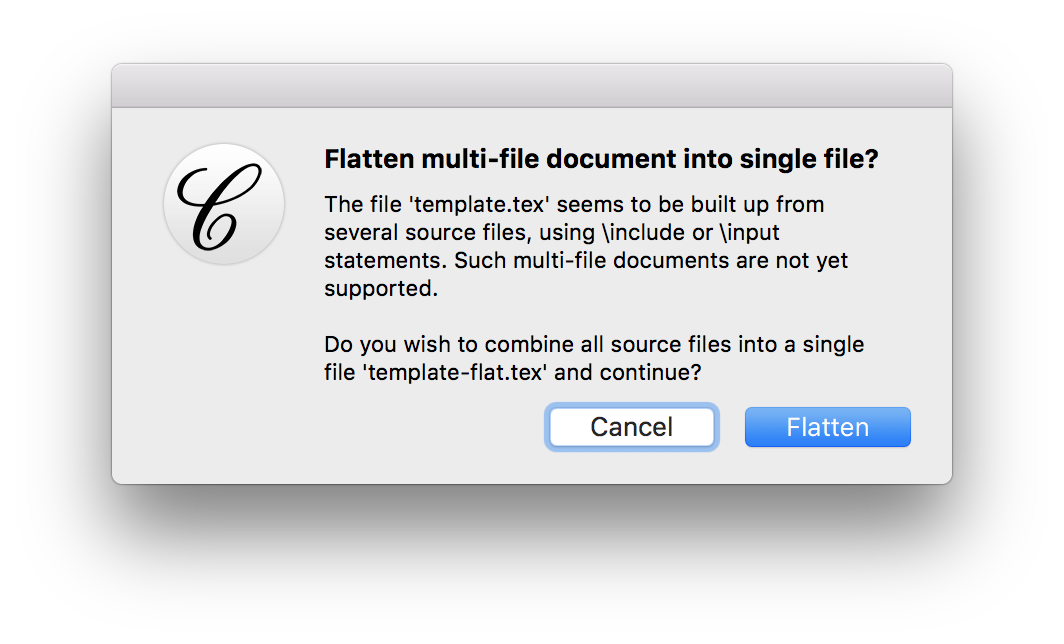This screenshot has height=644, width=1064.
Task: Choose Cancel to keep the multi-file document
Action: point(631,427)
